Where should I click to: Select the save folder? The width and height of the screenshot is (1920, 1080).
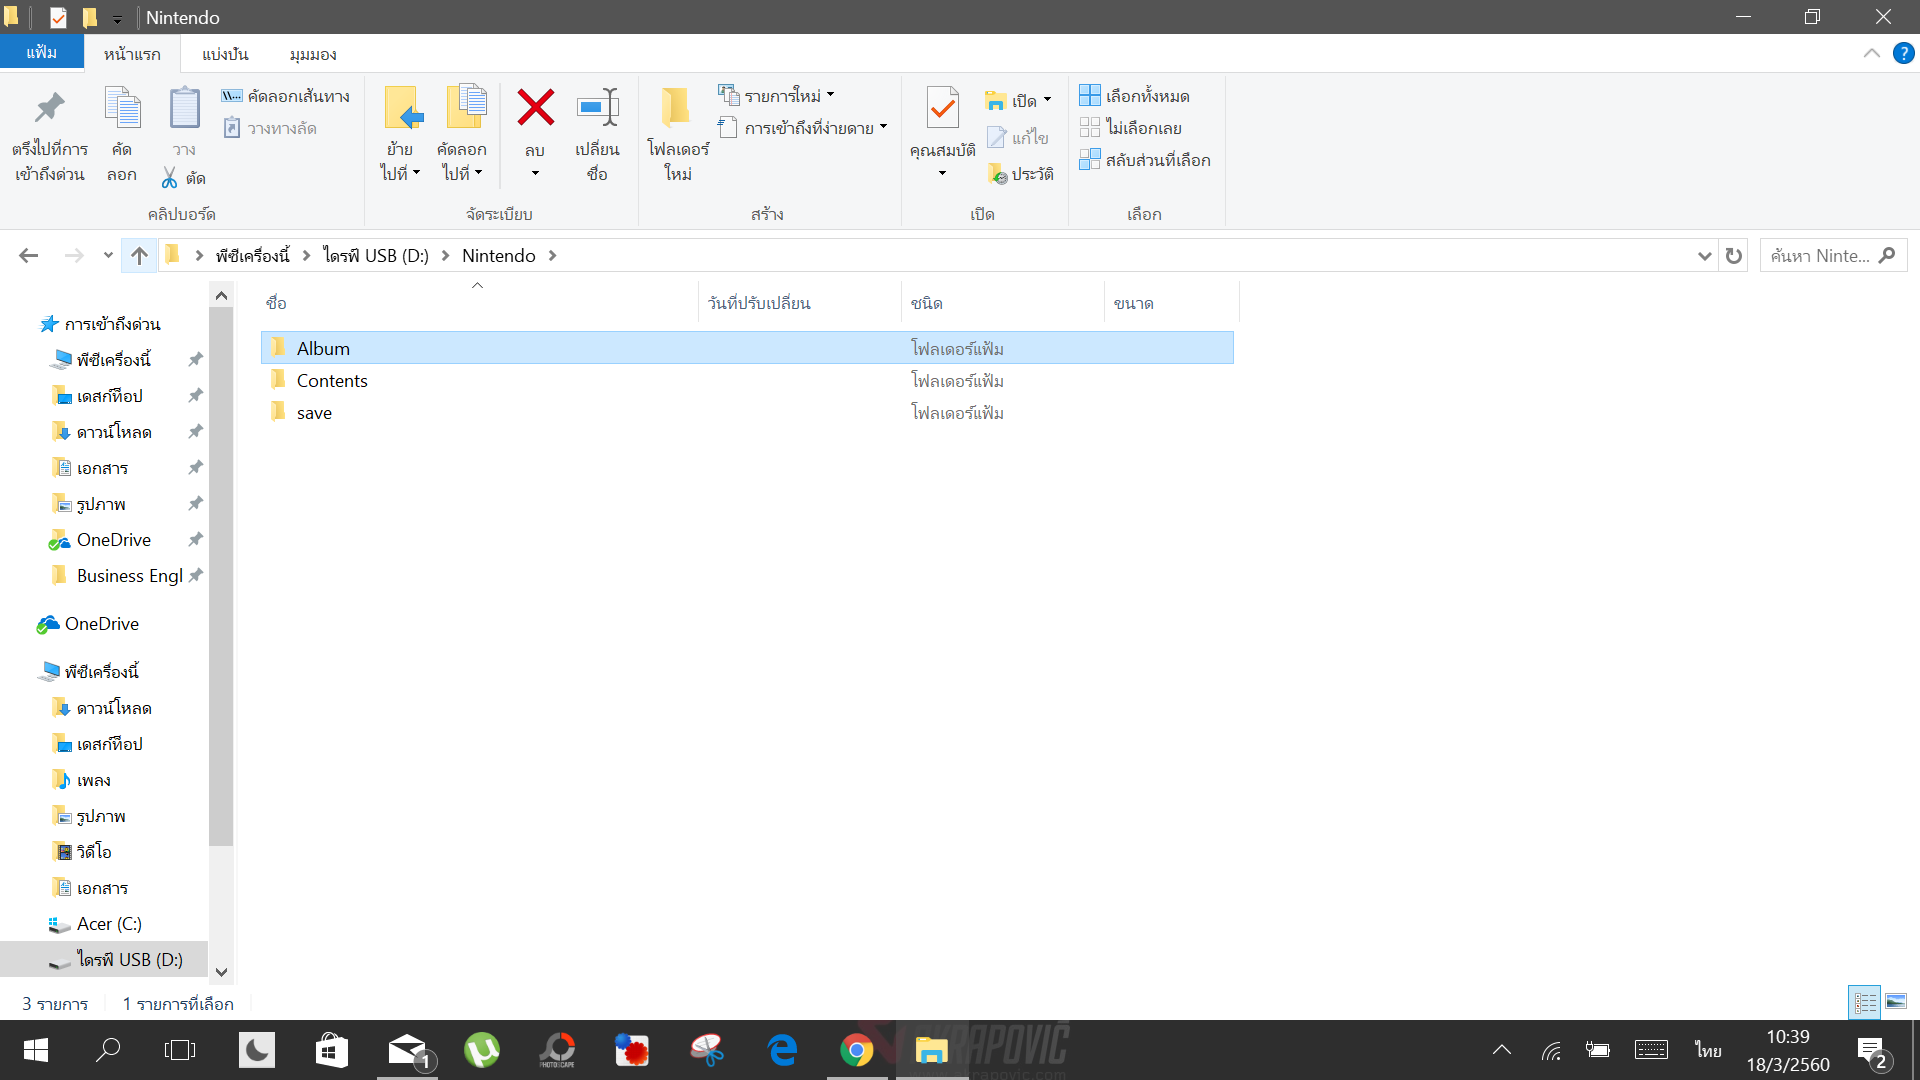point(746,412)
